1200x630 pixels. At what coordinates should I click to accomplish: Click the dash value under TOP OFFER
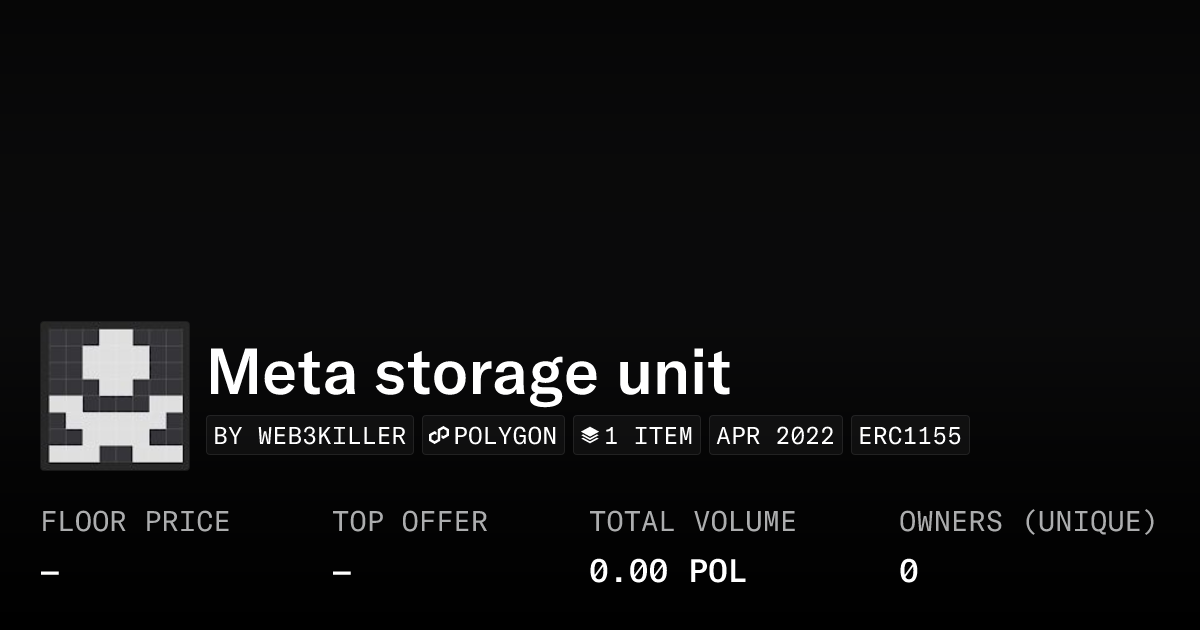click(342, 572)
